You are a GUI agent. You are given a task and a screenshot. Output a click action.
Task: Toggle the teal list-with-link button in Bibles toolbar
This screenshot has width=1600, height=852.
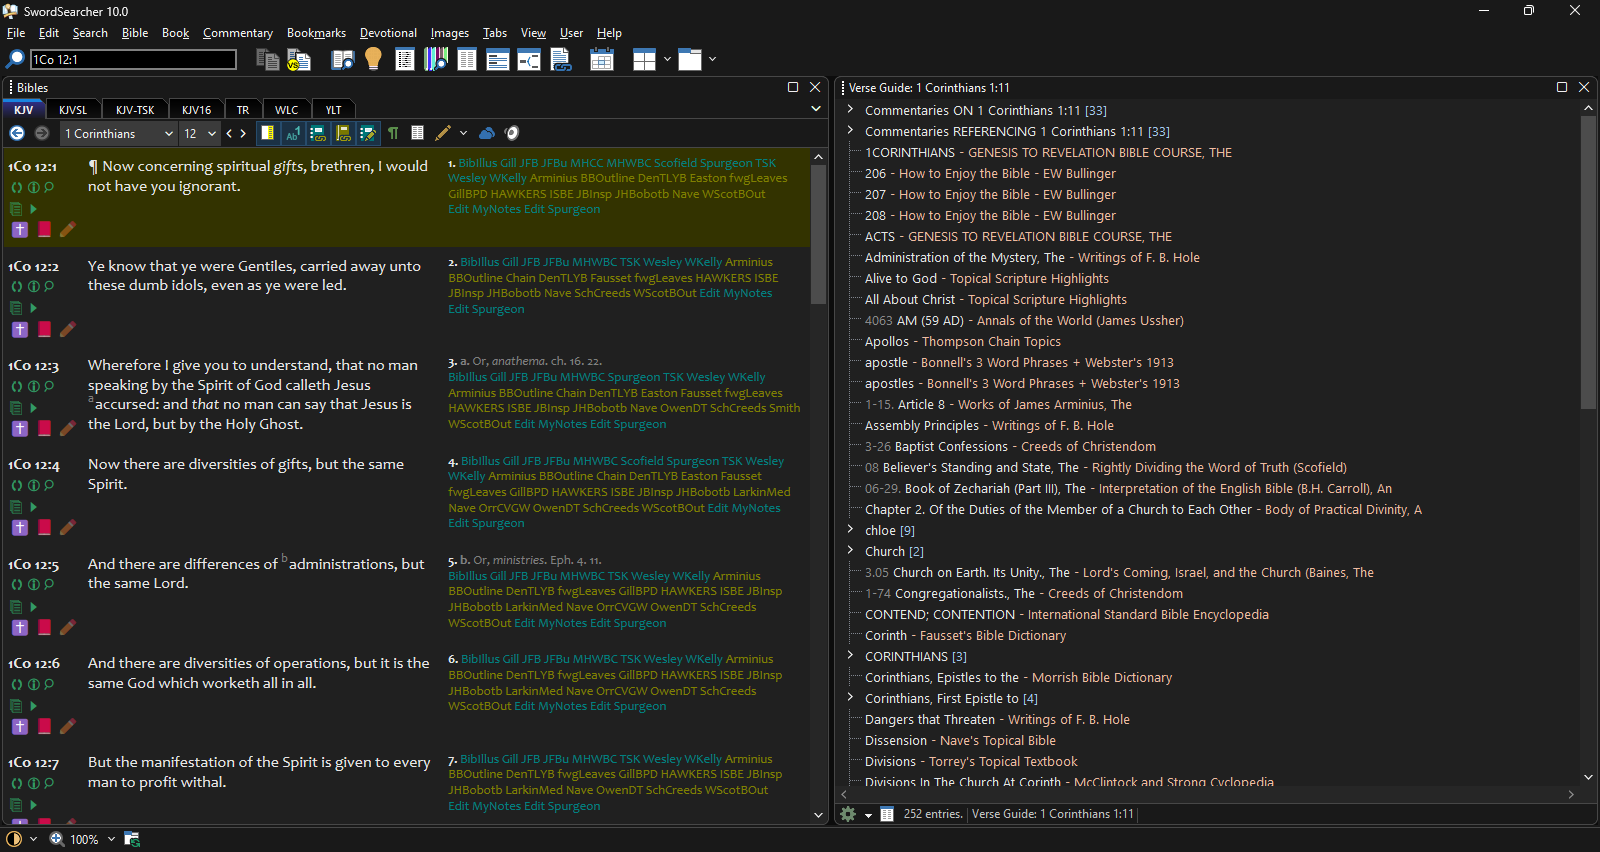point(318,133)
